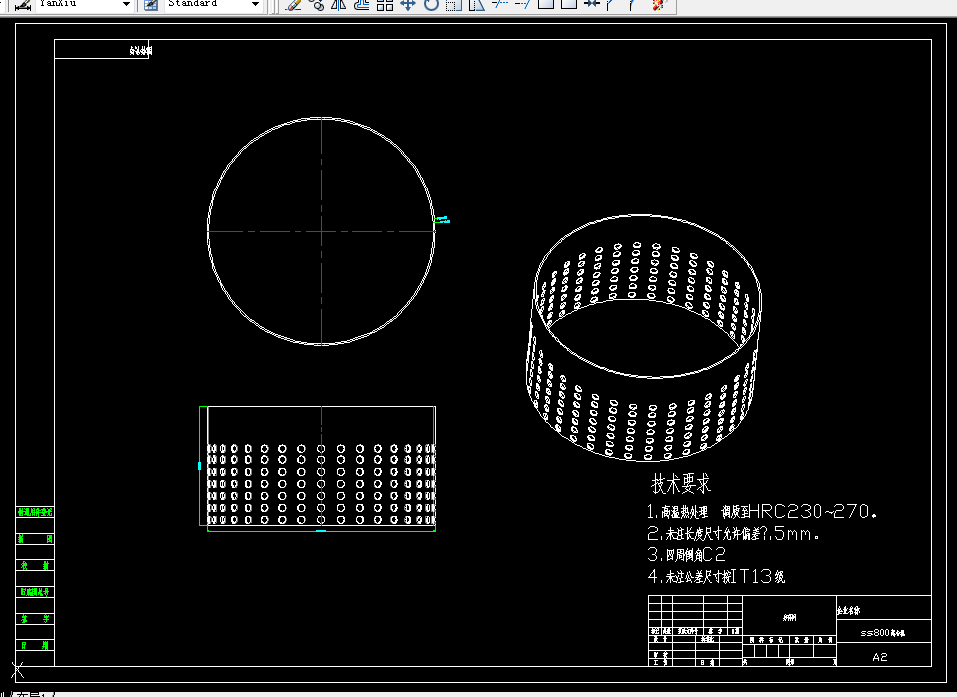Click the UCS origin icon in drawing corner
The width and height of the screenshot is (957, 697).
[18, 670]
